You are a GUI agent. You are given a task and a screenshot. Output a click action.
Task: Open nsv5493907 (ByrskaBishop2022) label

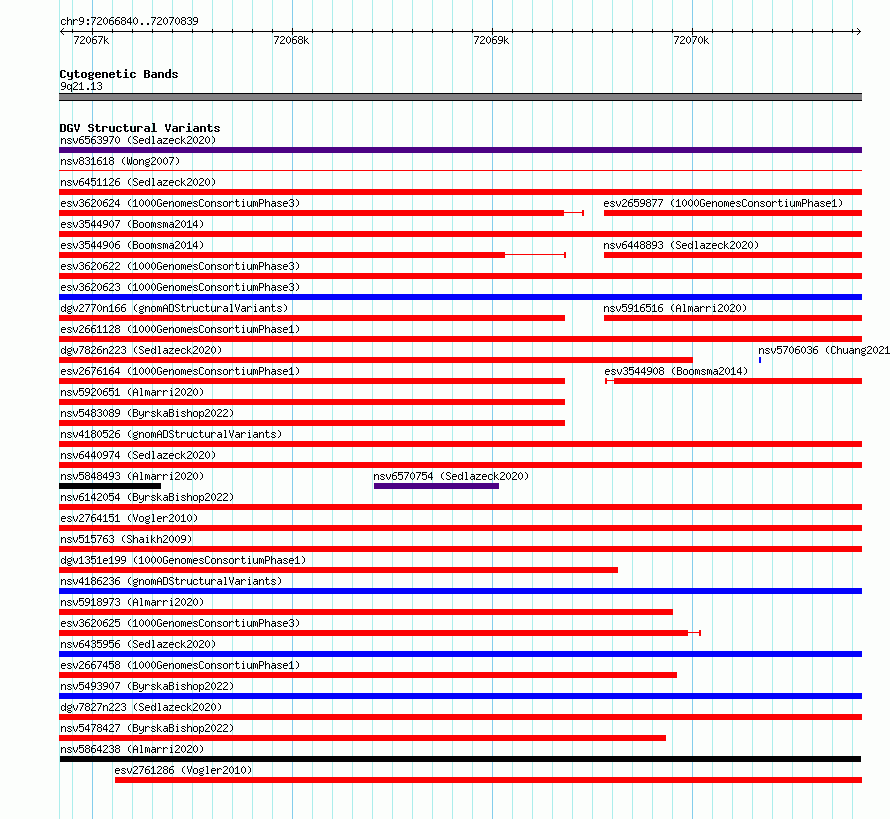click(x=147, y=686)
